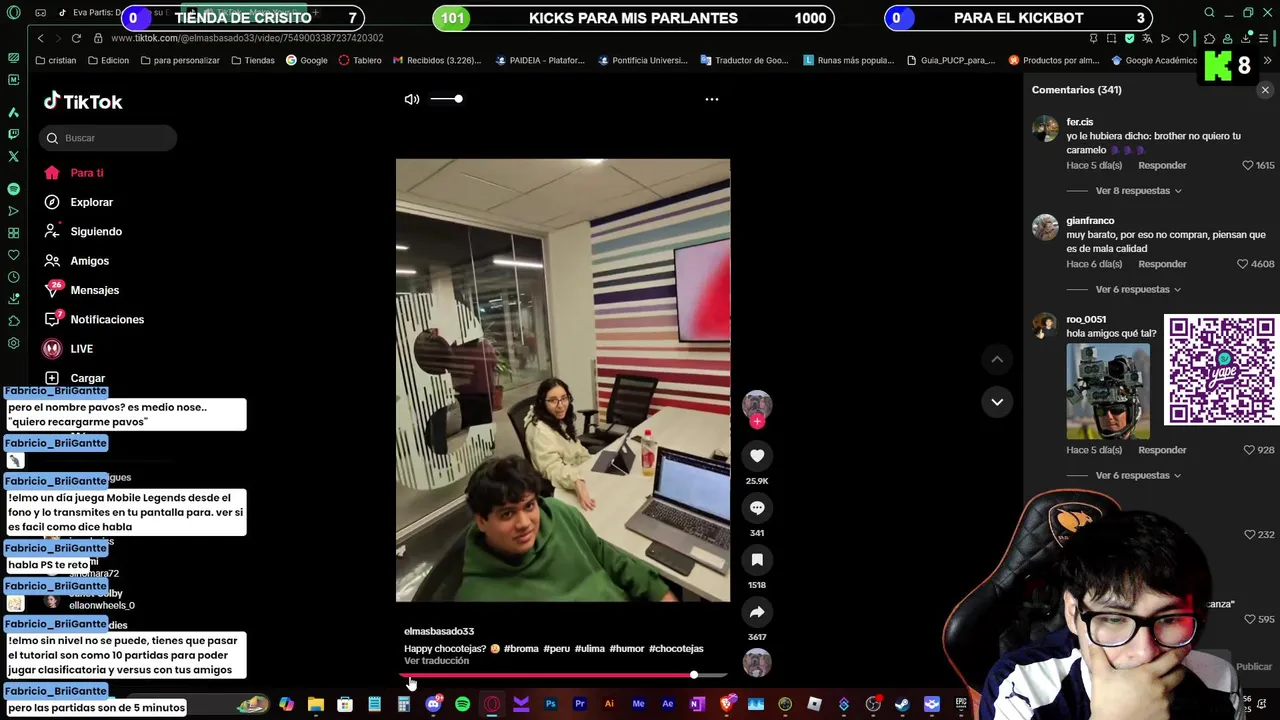Open the Siguiendo feed

click(x=96, y=231)
